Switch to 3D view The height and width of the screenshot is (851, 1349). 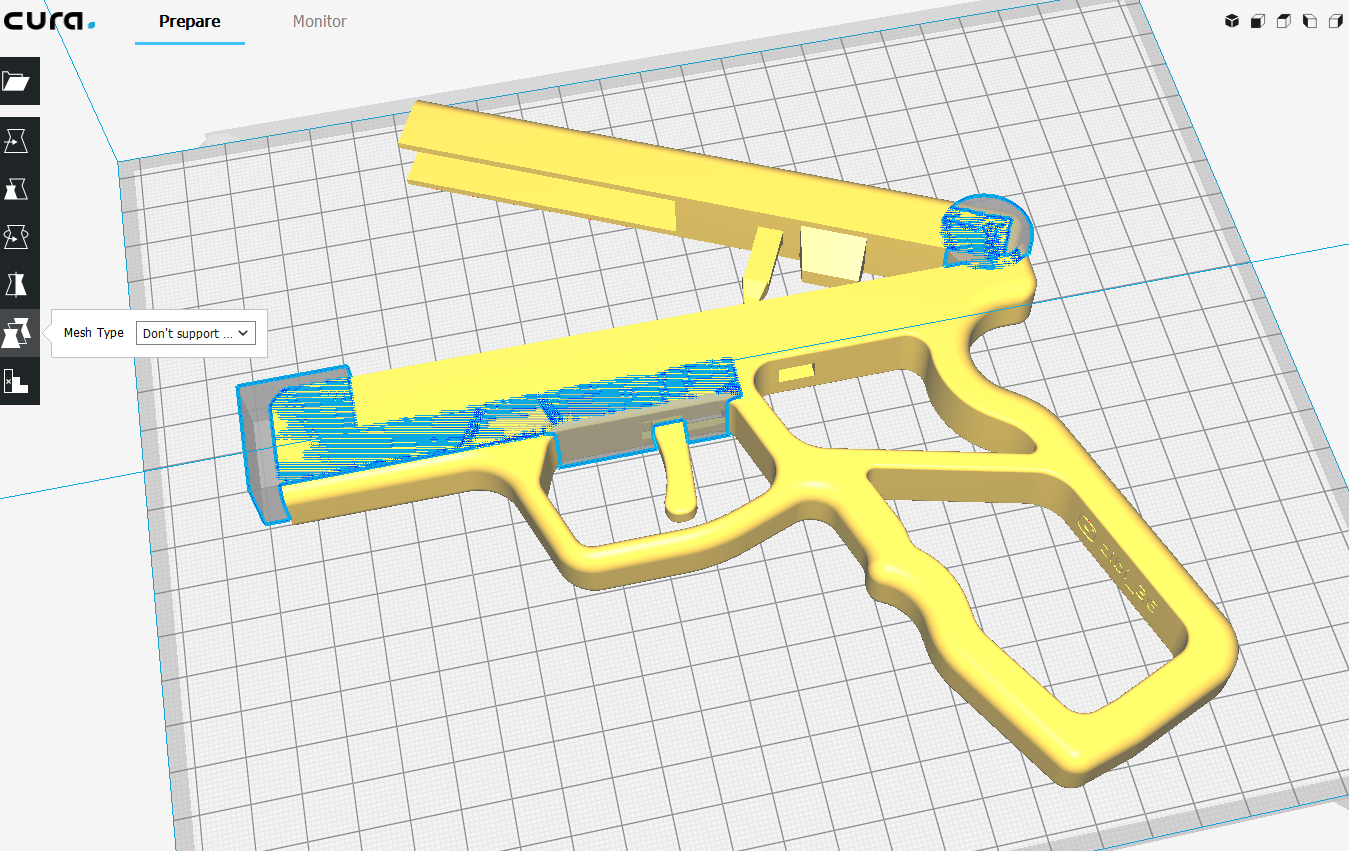click(x=1231, y=20)
